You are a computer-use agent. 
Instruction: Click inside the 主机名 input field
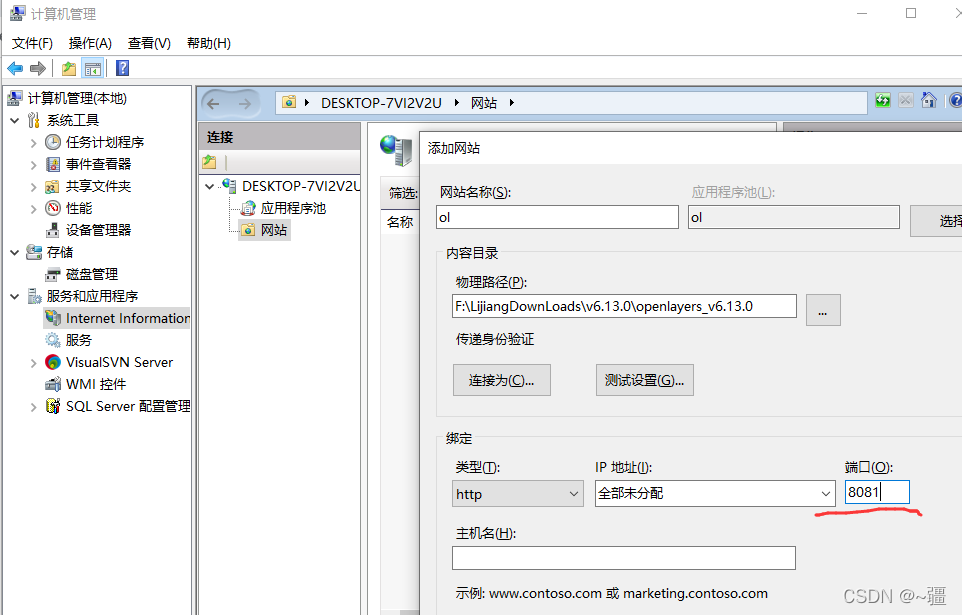(x=625, y=557)
